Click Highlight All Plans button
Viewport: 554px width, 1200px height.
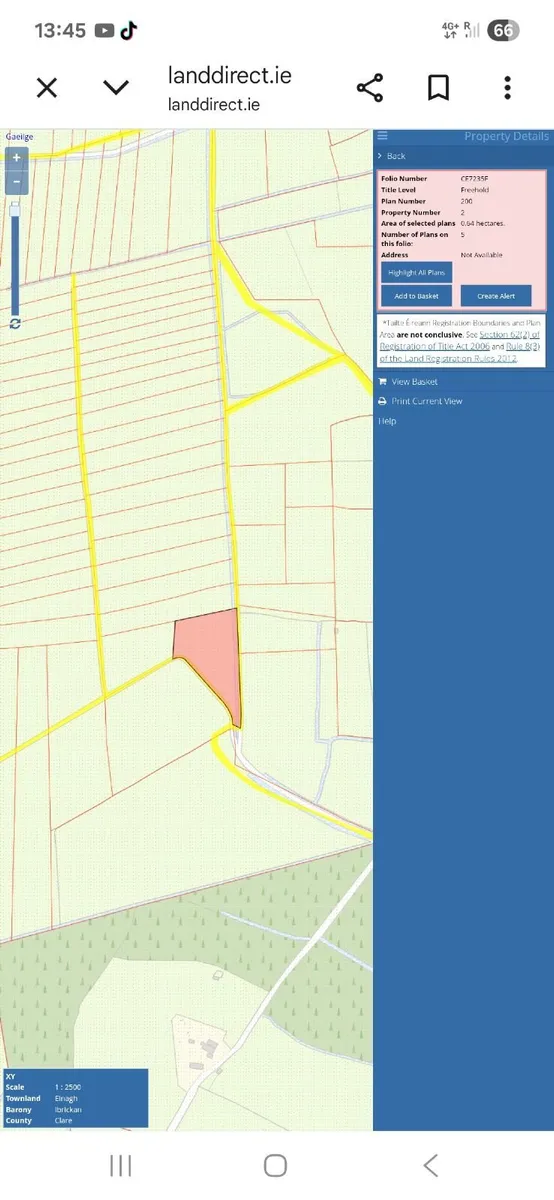tap(416, 272)
